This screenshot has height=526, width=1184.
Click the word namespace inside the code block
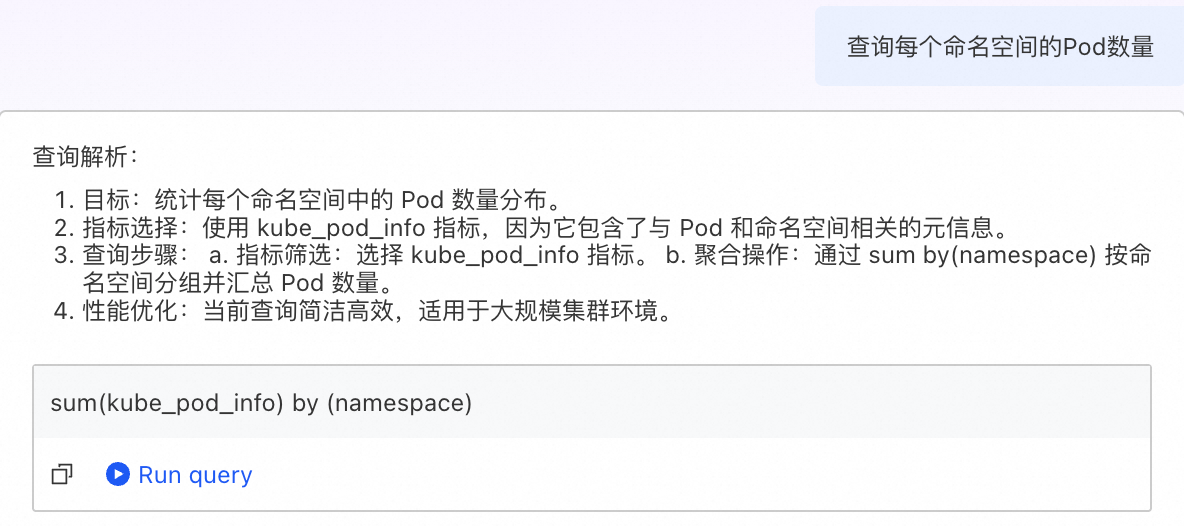tap(399, 404)
